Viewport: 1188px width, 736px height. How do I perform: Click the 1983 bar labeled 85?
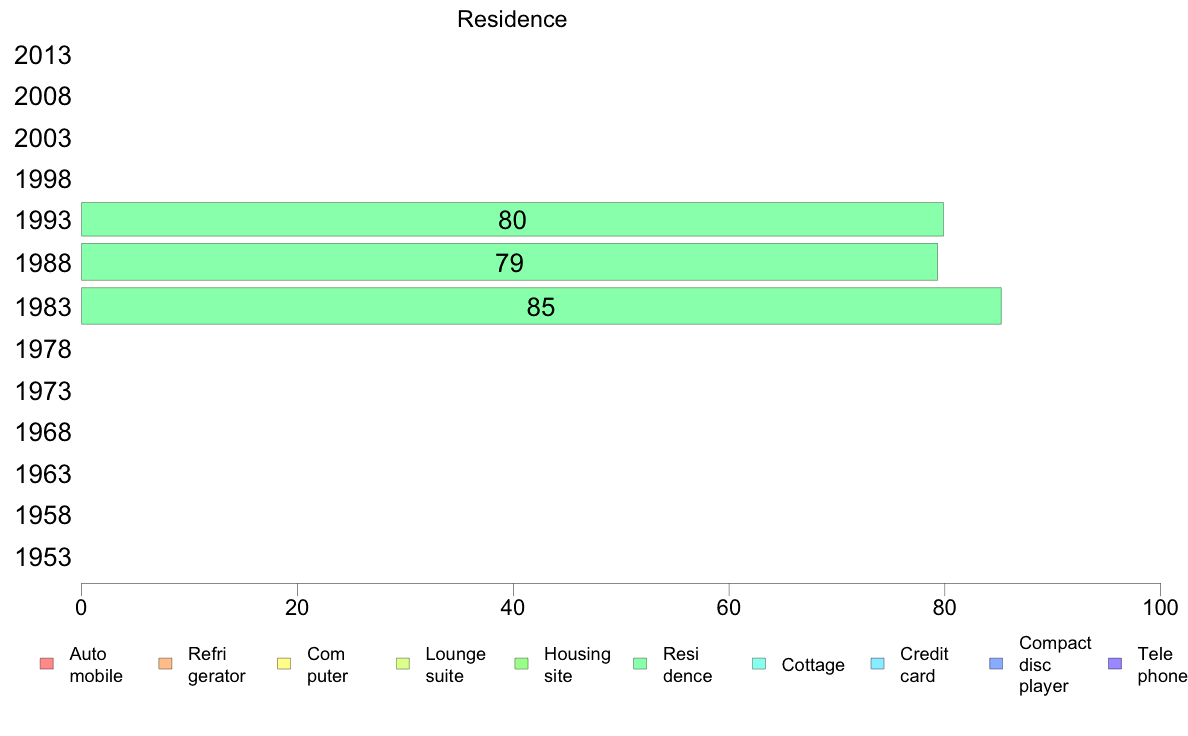point(541,306)
